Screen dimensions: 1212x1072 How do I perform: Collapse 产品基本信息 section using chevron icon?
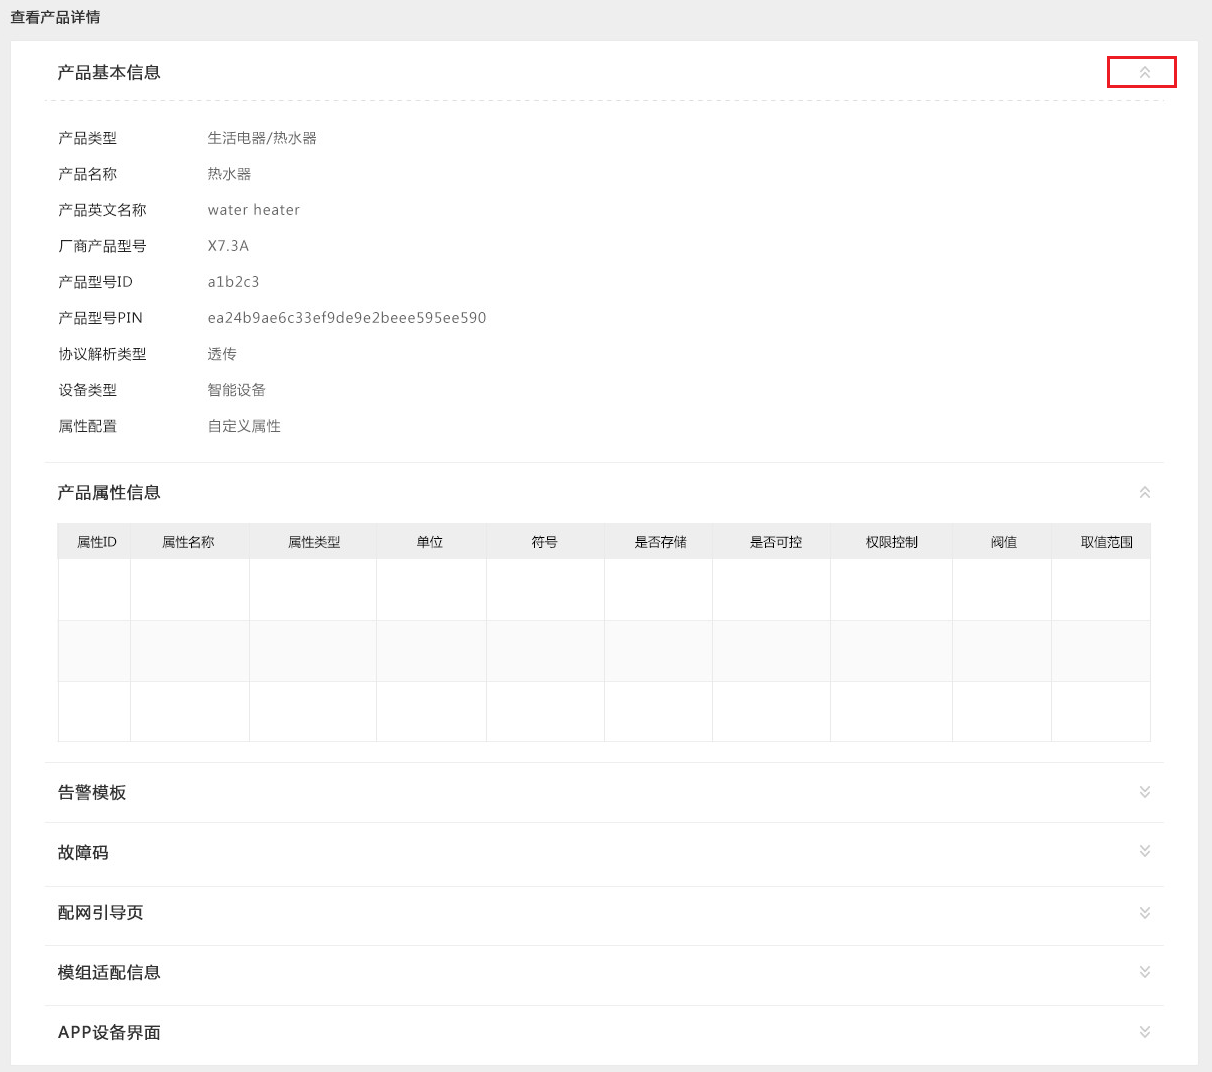point(1144,72)
